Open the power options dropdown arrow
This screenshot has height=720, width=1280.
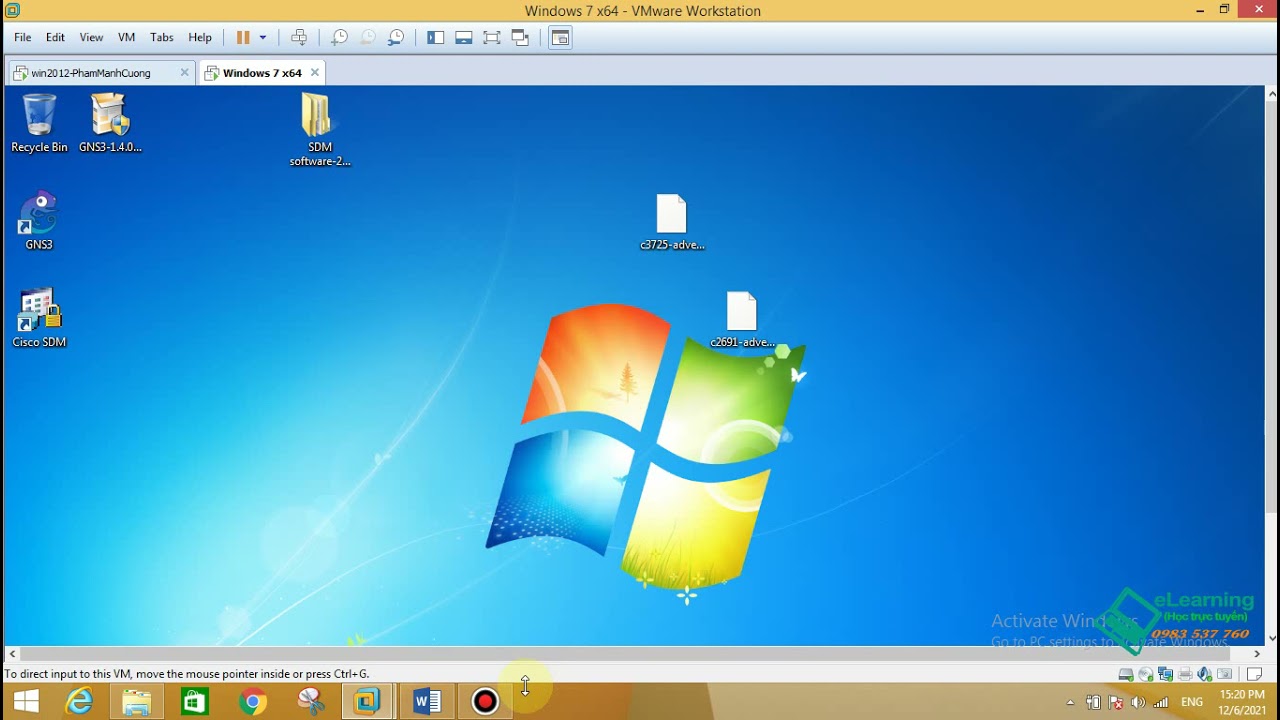263,37
